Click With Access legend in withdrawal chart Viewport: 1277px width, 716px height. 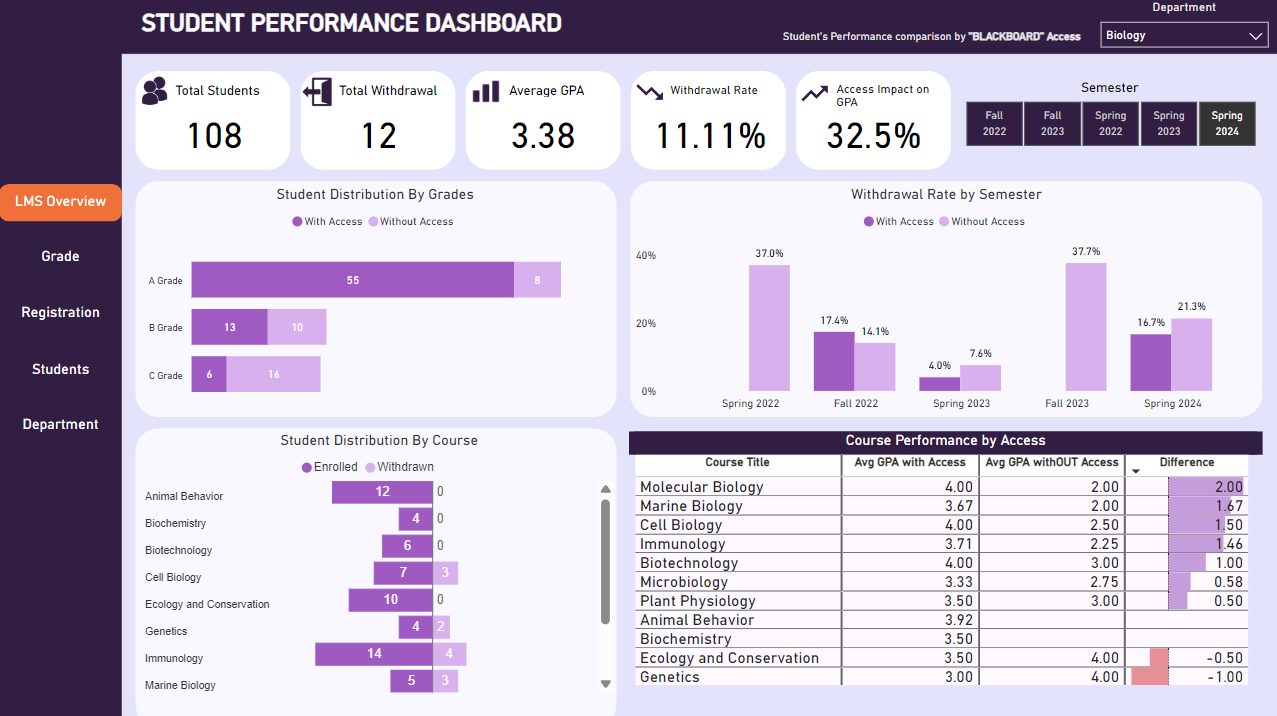(898, 222)
